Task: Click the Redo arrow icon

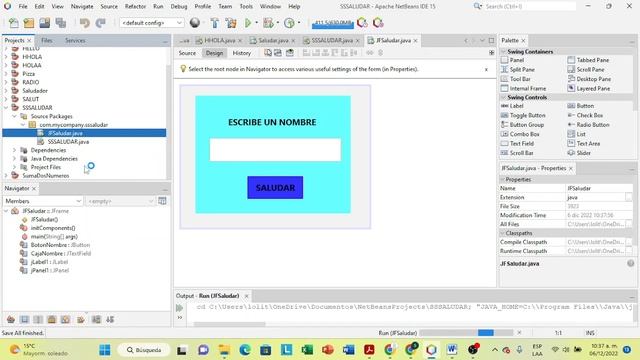Action: [x=100, y=23]
